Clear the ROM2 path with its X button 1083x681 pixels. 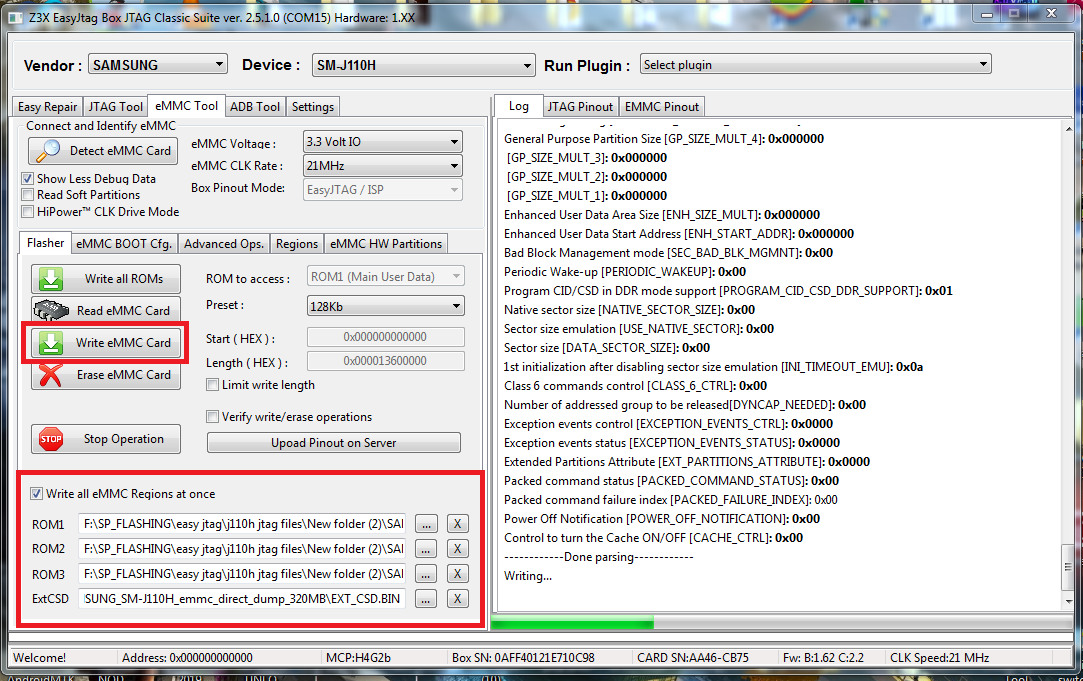coord(457,549)
